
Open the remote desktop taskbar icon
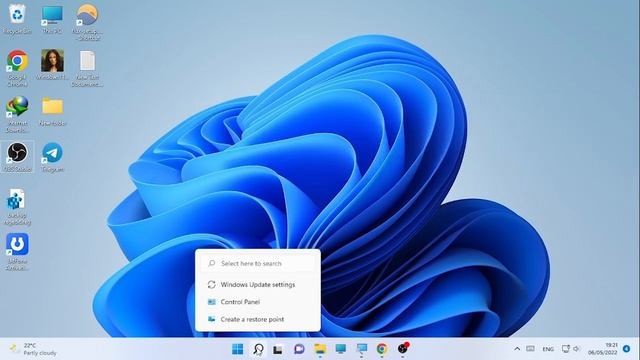coord(362,349)
